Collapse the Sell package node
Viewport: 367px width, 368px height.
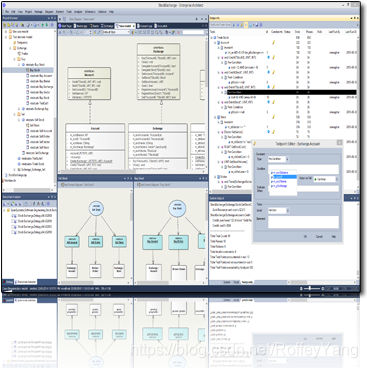14,114
